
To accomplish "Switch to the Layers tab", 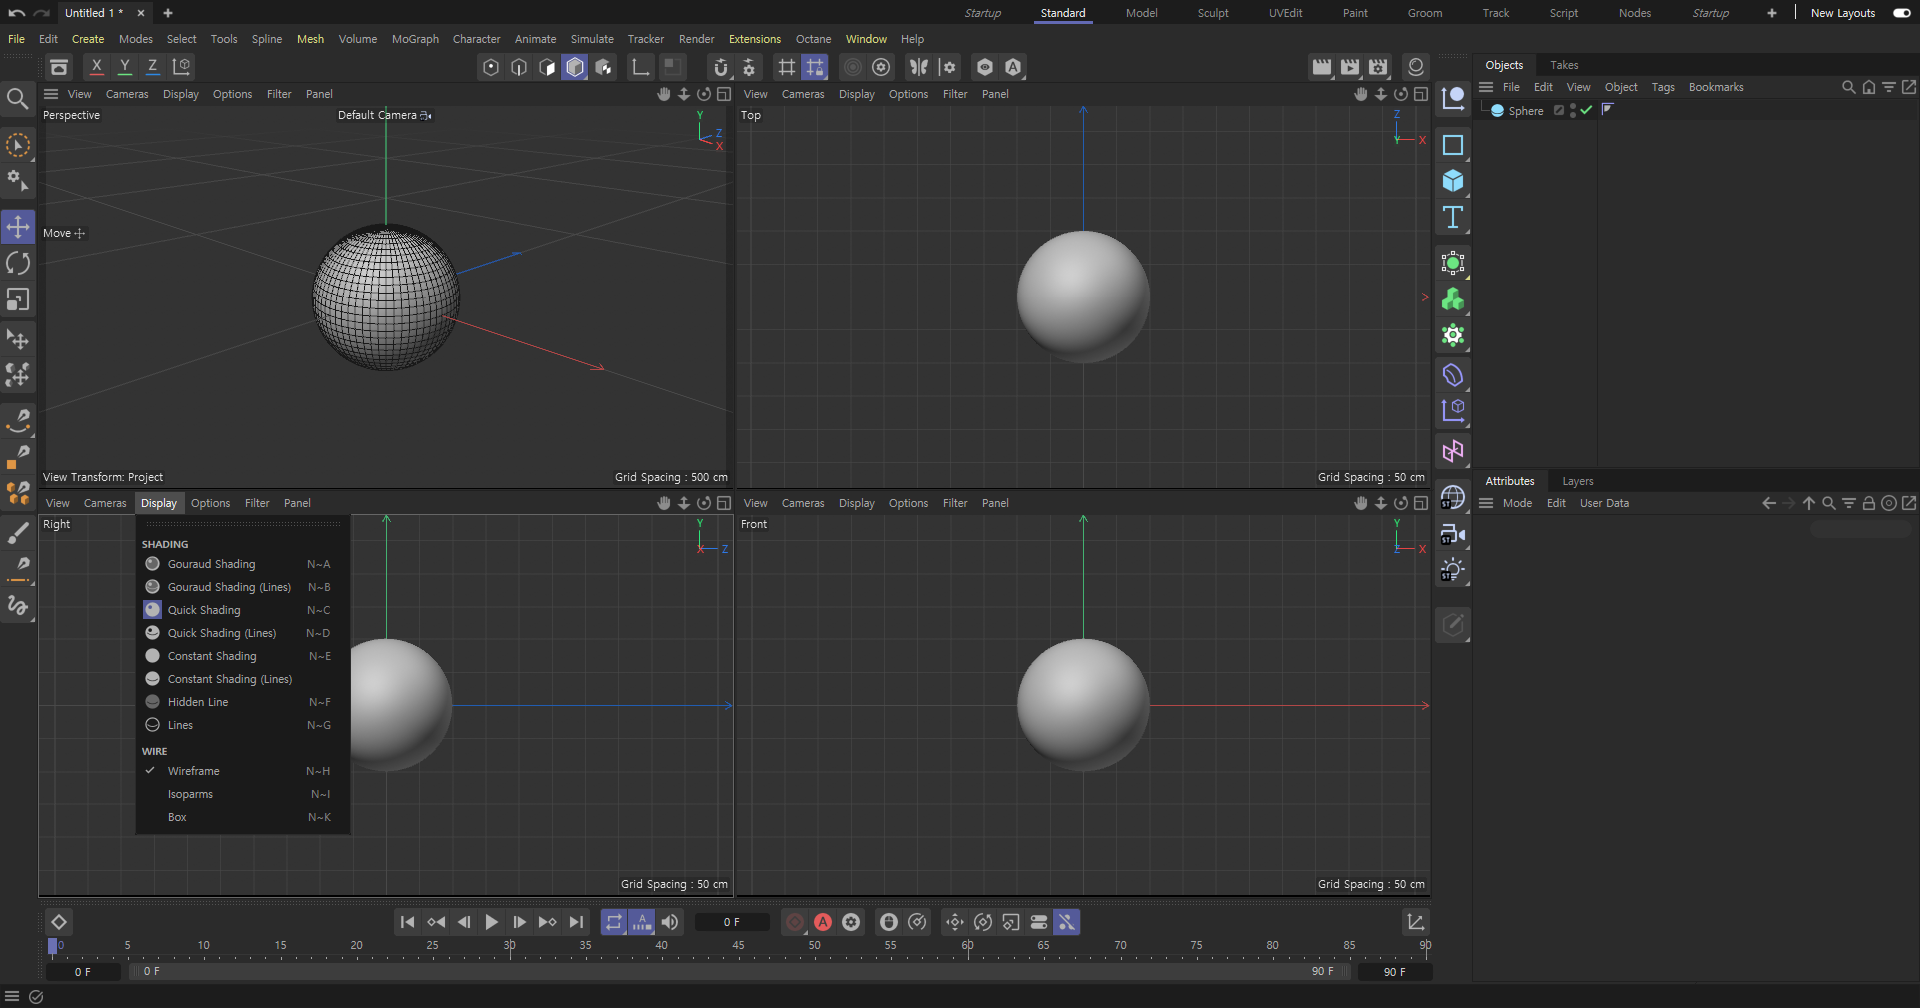I will point(1578,481).
